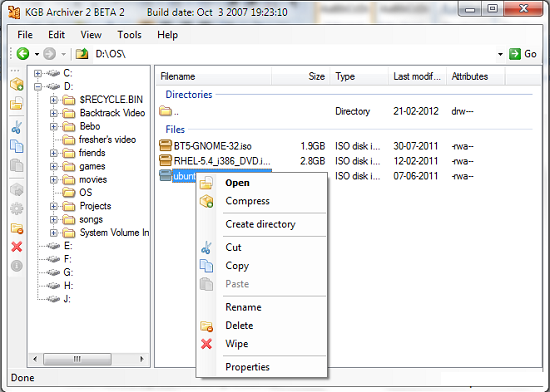
Task: Click the Size column header
Action: (x=300, y=76)
